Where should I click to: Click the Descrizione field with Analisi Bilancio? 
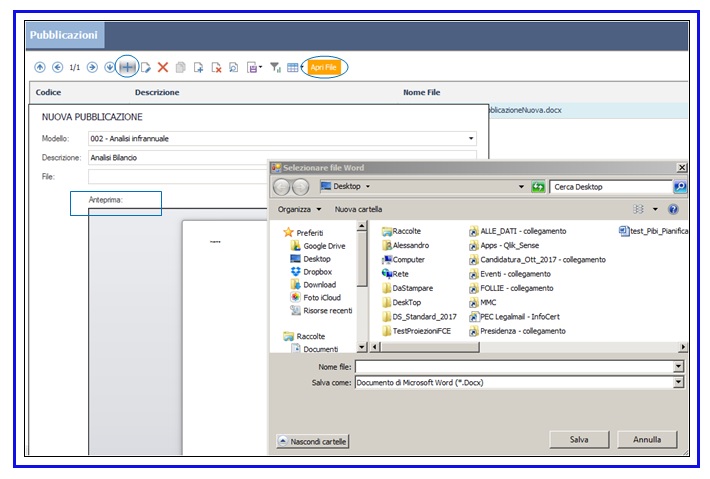[x=282, y=158]
